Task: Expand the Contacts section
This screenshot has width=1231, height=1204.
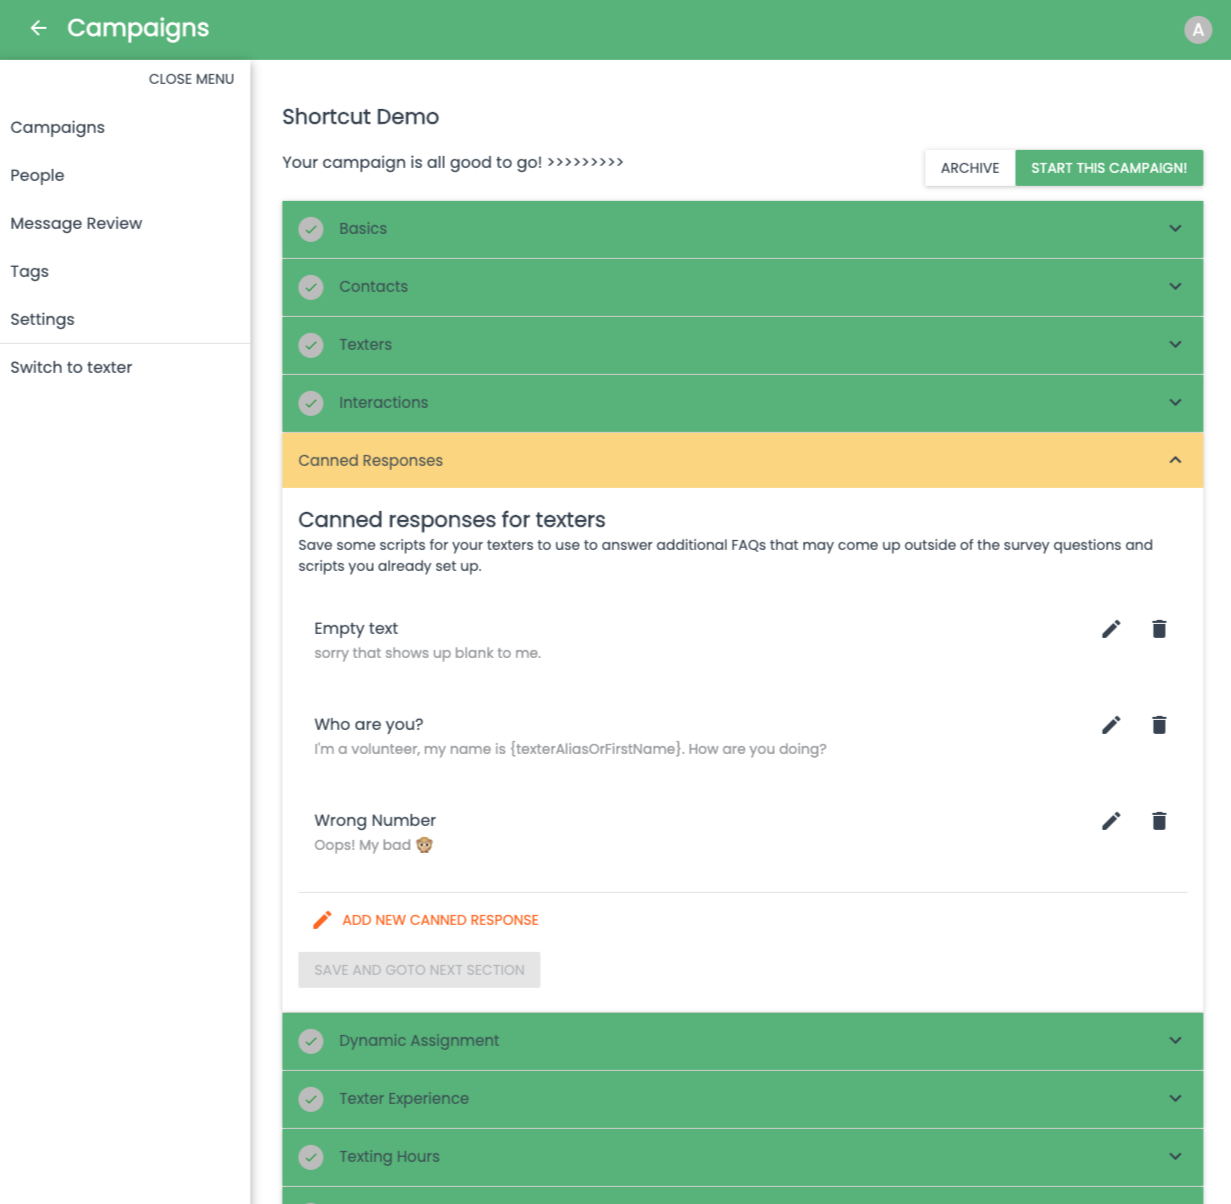Action: point(742,287)
